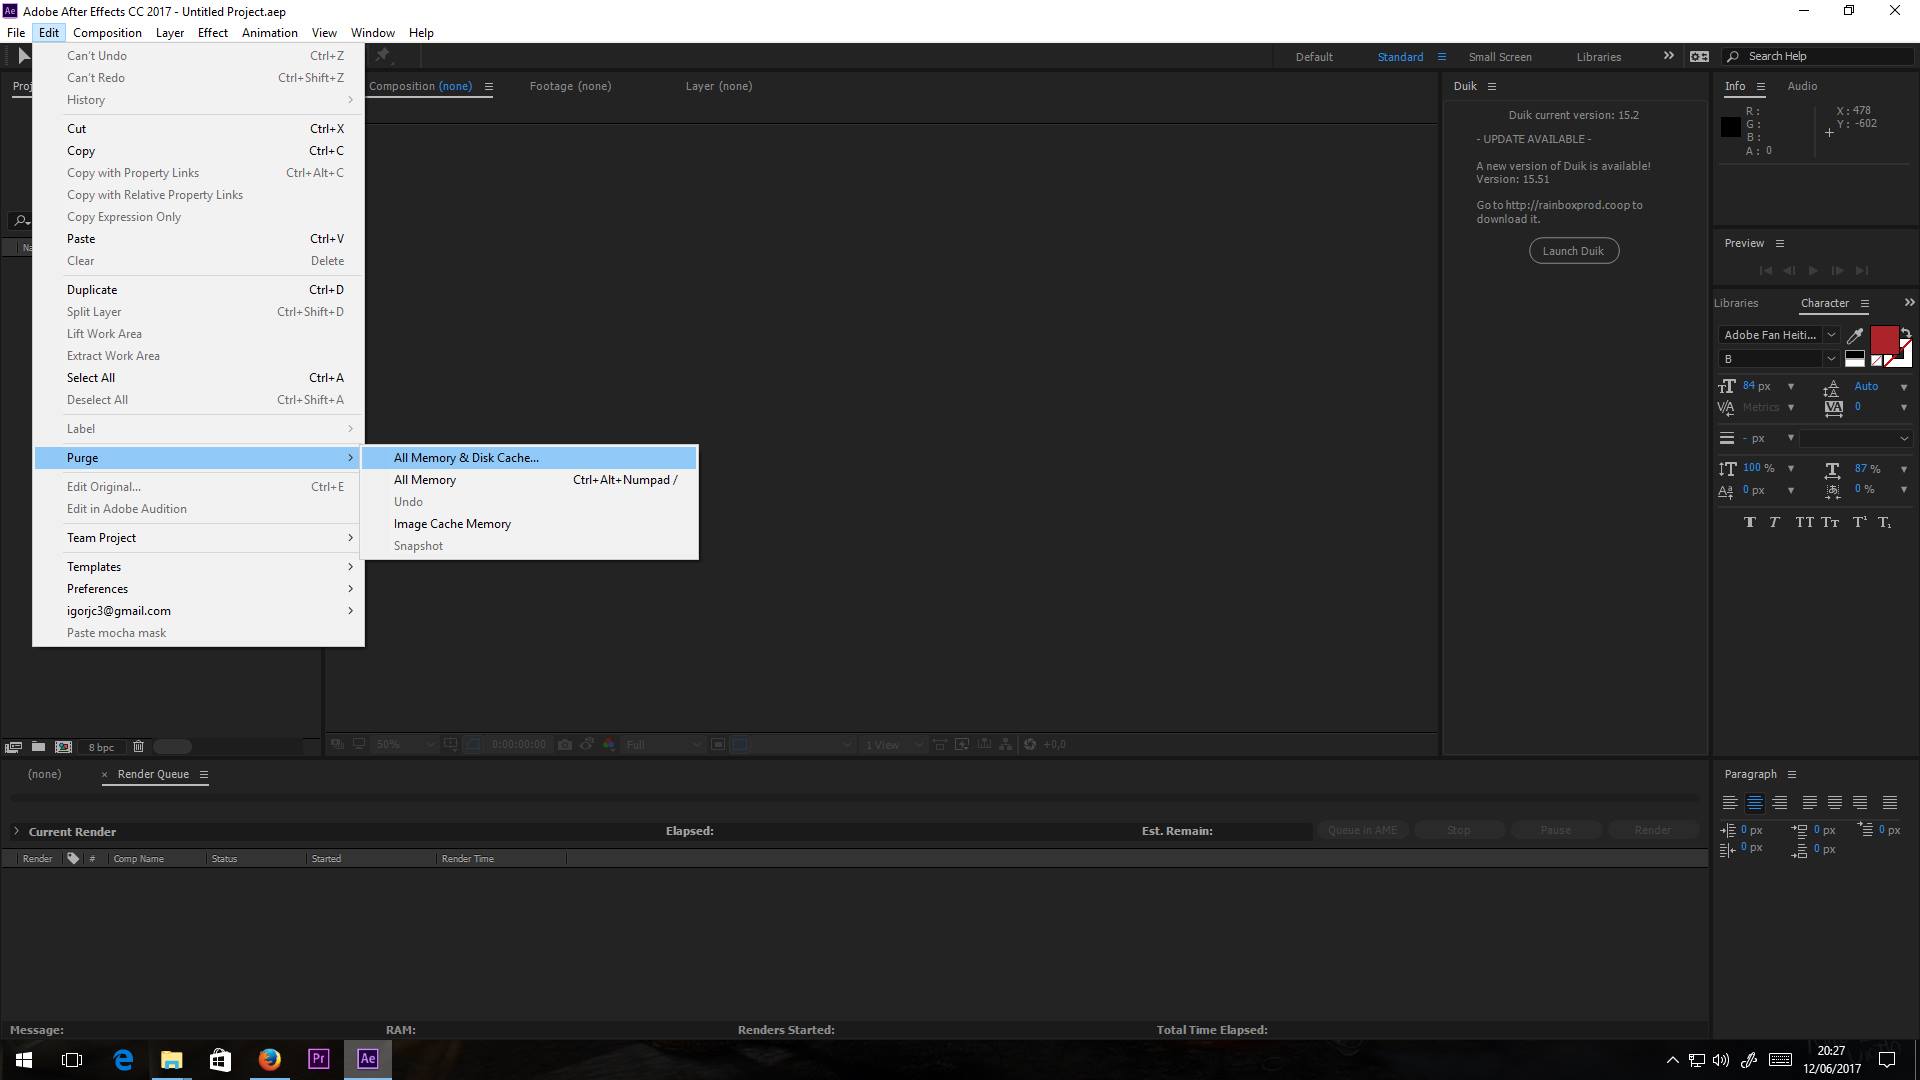Toggle Faux Italic text style
Screen dimensions: 1920x1080
[1774, 522]
